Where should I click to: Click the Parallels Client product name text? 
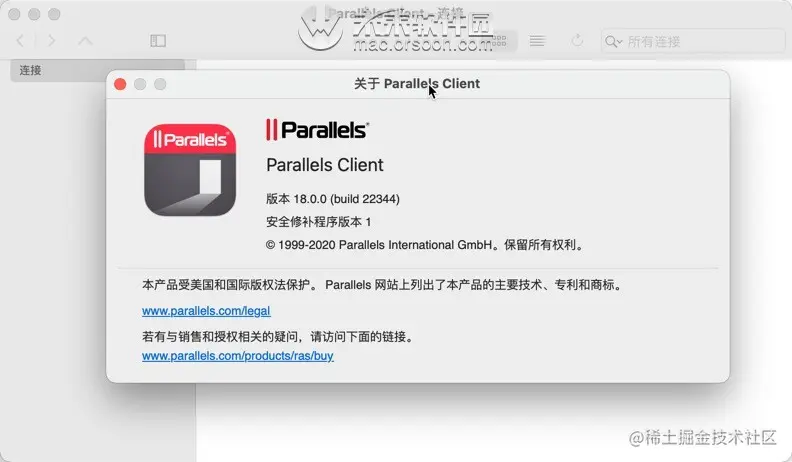pos(325,165)
